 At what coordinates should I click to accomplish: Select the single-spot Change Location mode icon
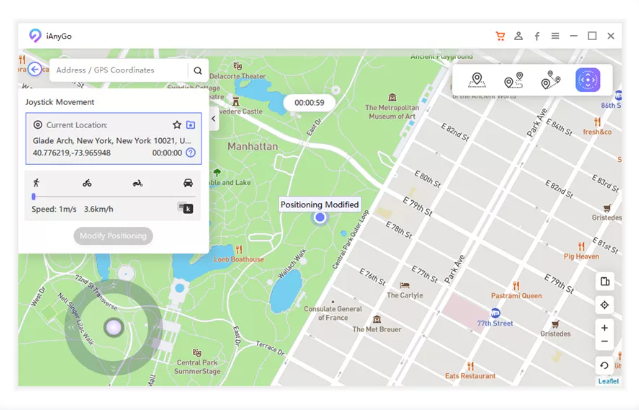point(478,81)
